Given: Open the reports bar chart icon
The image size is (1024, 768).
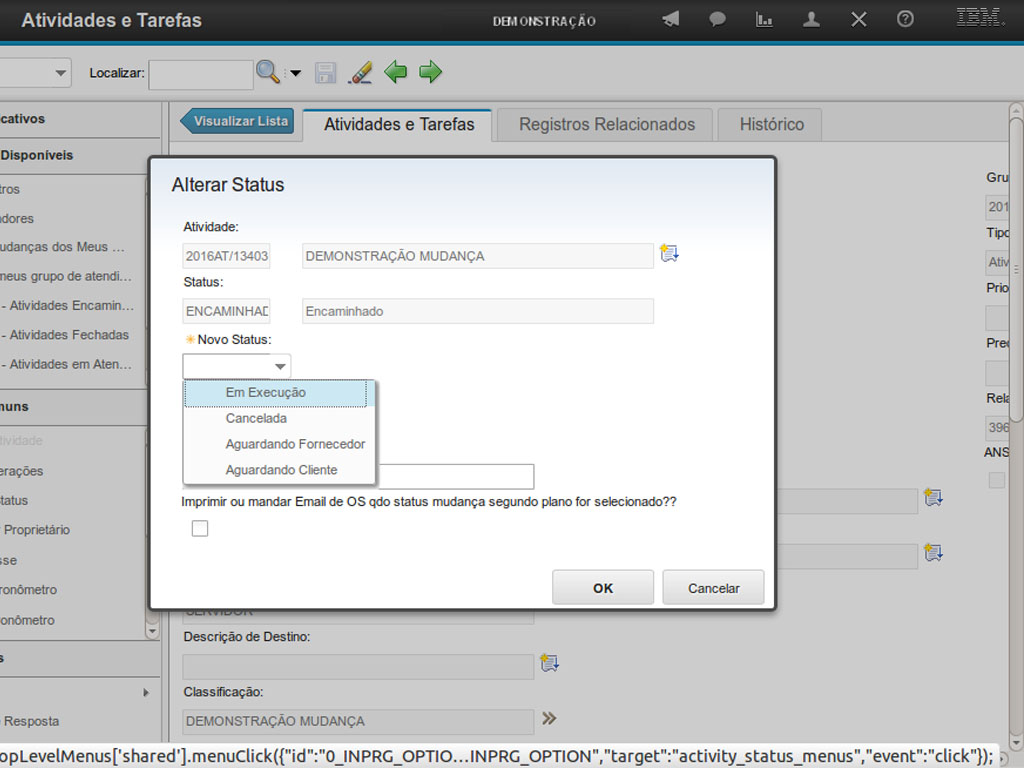Looking at the screenshot, I should click(x=764, y=19).
